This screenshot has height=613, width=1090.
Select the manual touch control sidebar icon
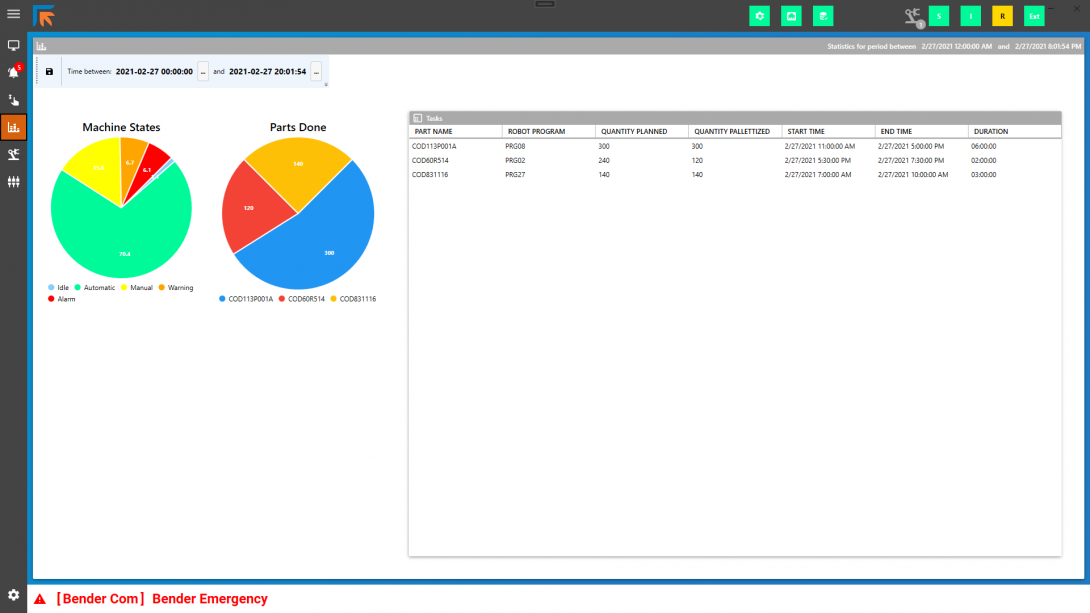tap(14, 100)
